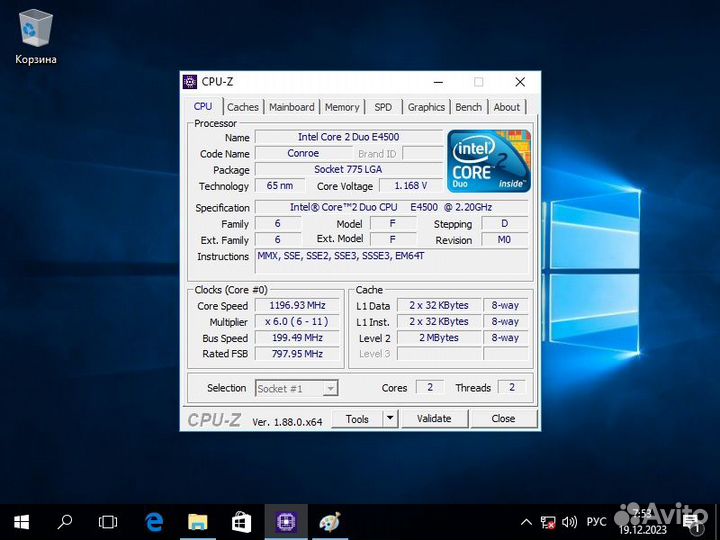Switch to the About tab
Screen dimensions: 720x540
coord(506,107)
